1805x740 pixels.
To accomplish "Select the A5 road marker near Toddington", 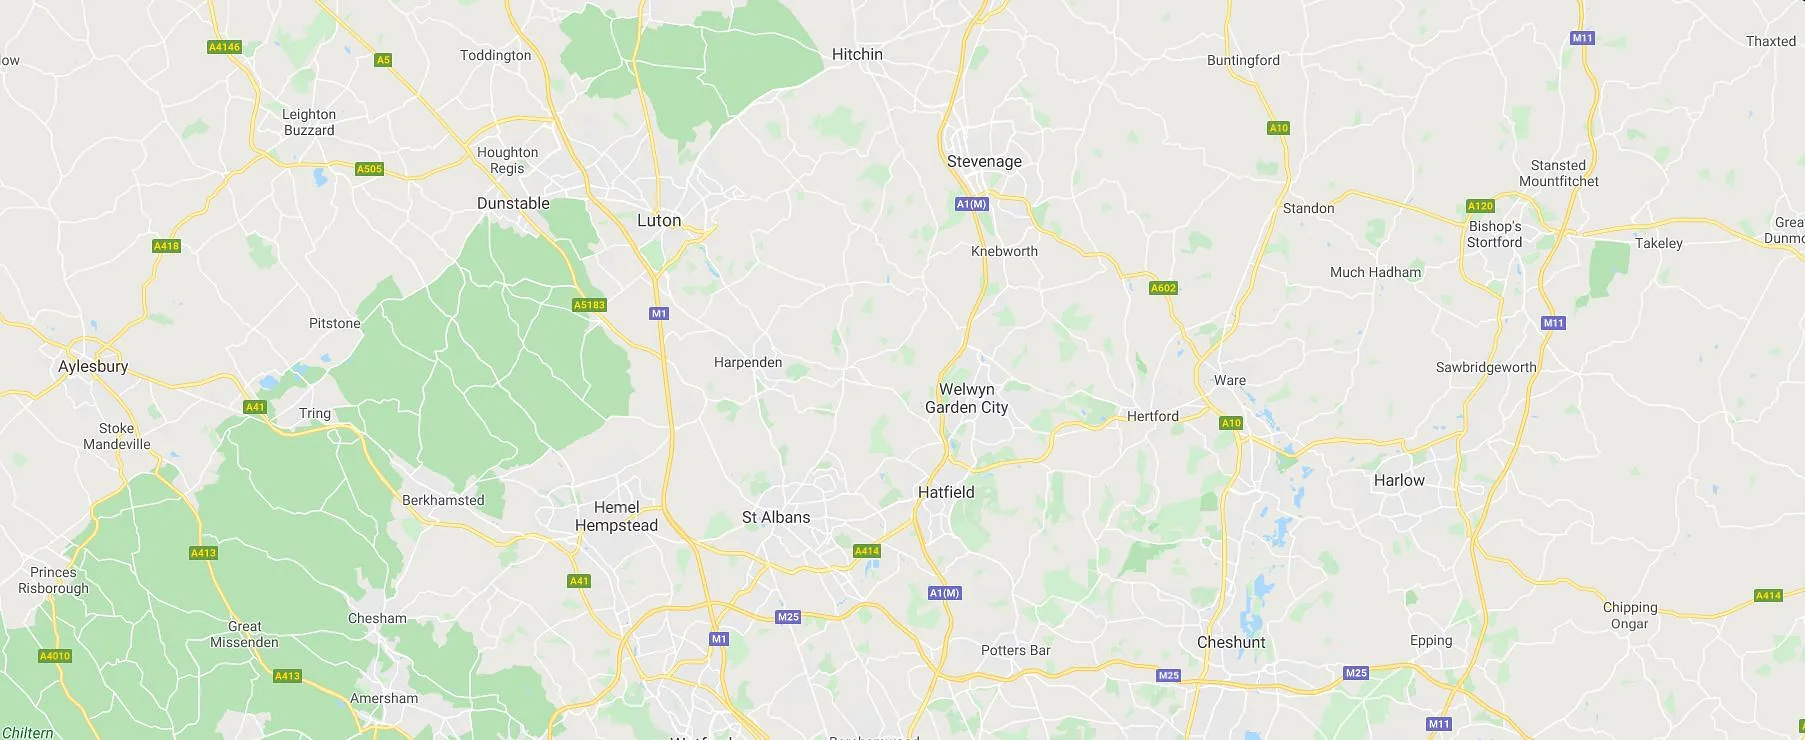I will [383, 60].
